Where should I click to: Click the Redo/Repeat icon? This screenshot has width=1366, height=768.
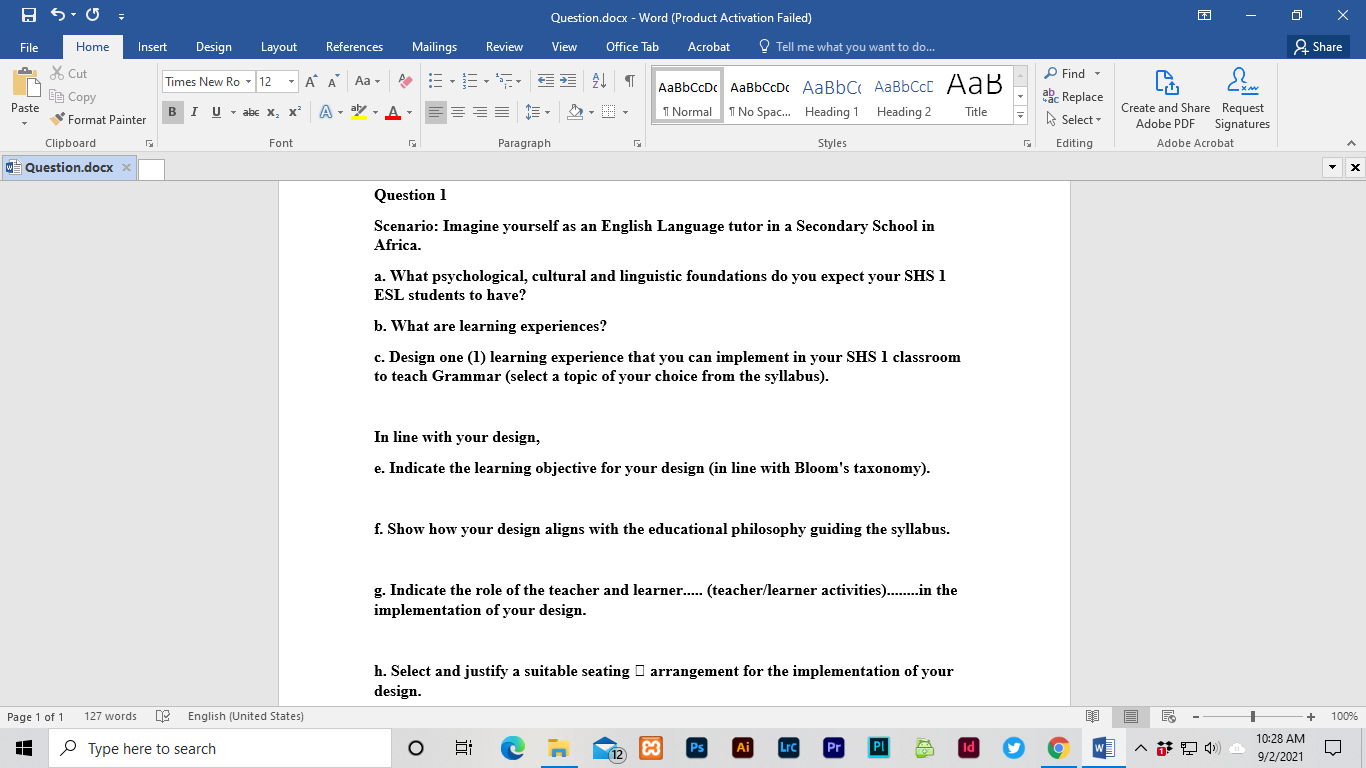93,16
